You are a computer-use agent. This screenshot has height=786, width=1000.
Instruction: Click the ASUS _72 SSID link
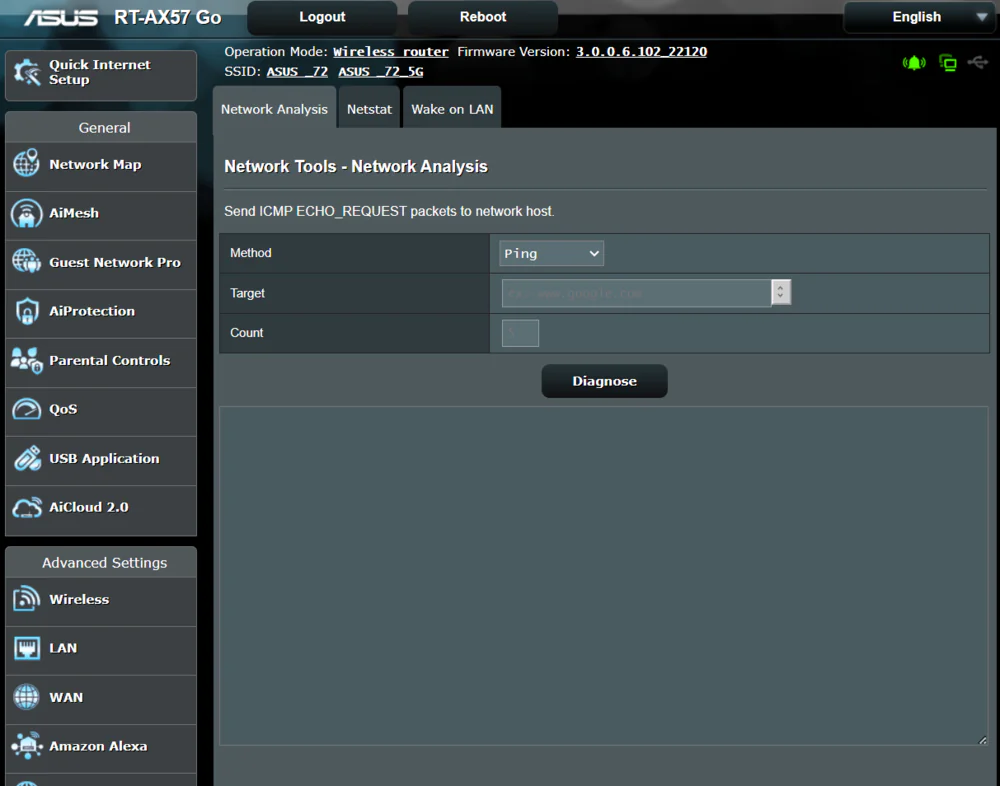[297, 71]
